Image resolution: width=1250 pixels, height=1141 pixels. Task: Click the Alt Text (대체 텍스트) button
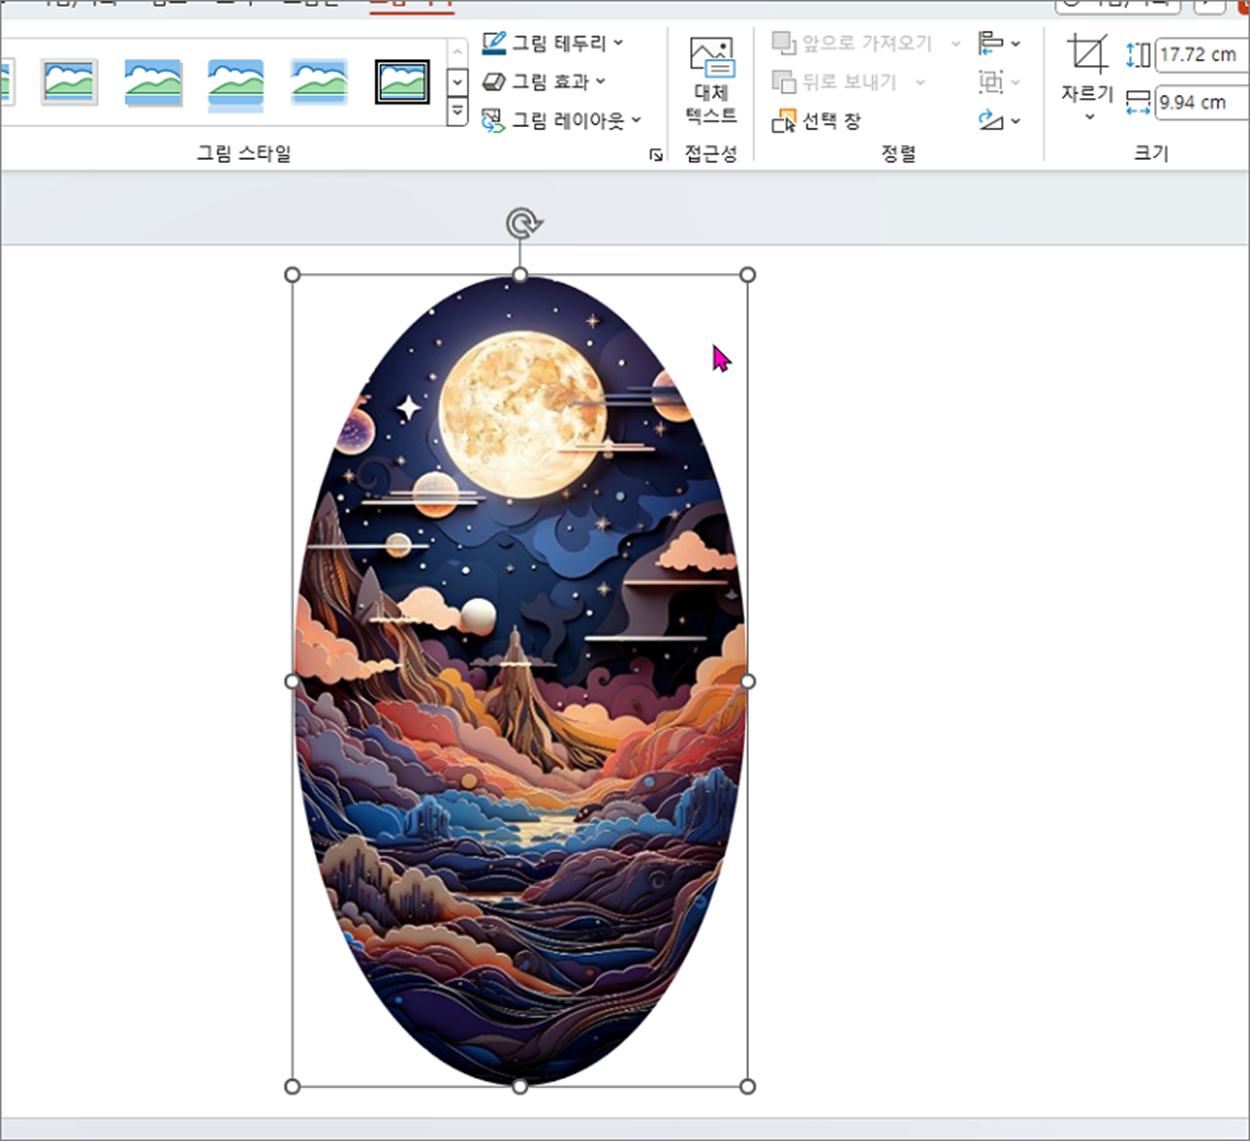711,81
